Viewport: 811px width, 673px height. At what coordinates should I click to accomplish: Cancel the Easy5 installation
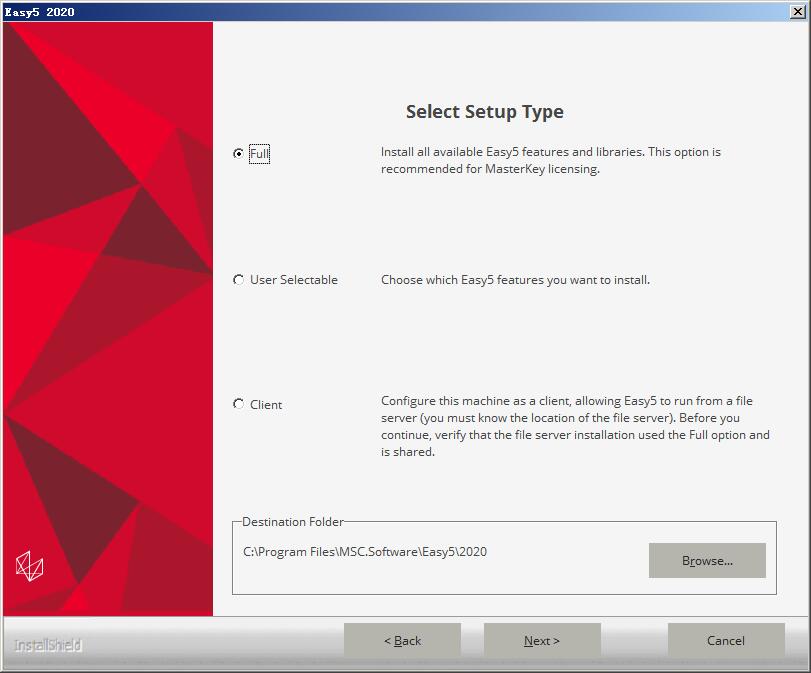(x=726, y=640)
